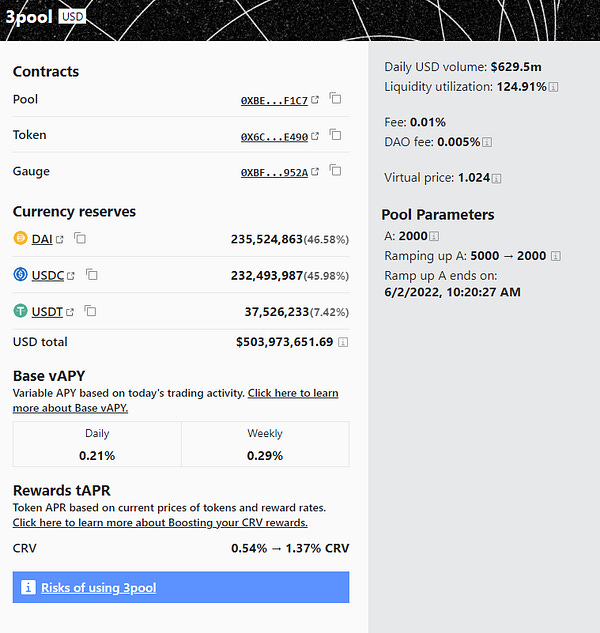
Task: Click Ramp up A end date 6/2/2022
Action: (452, 292)
